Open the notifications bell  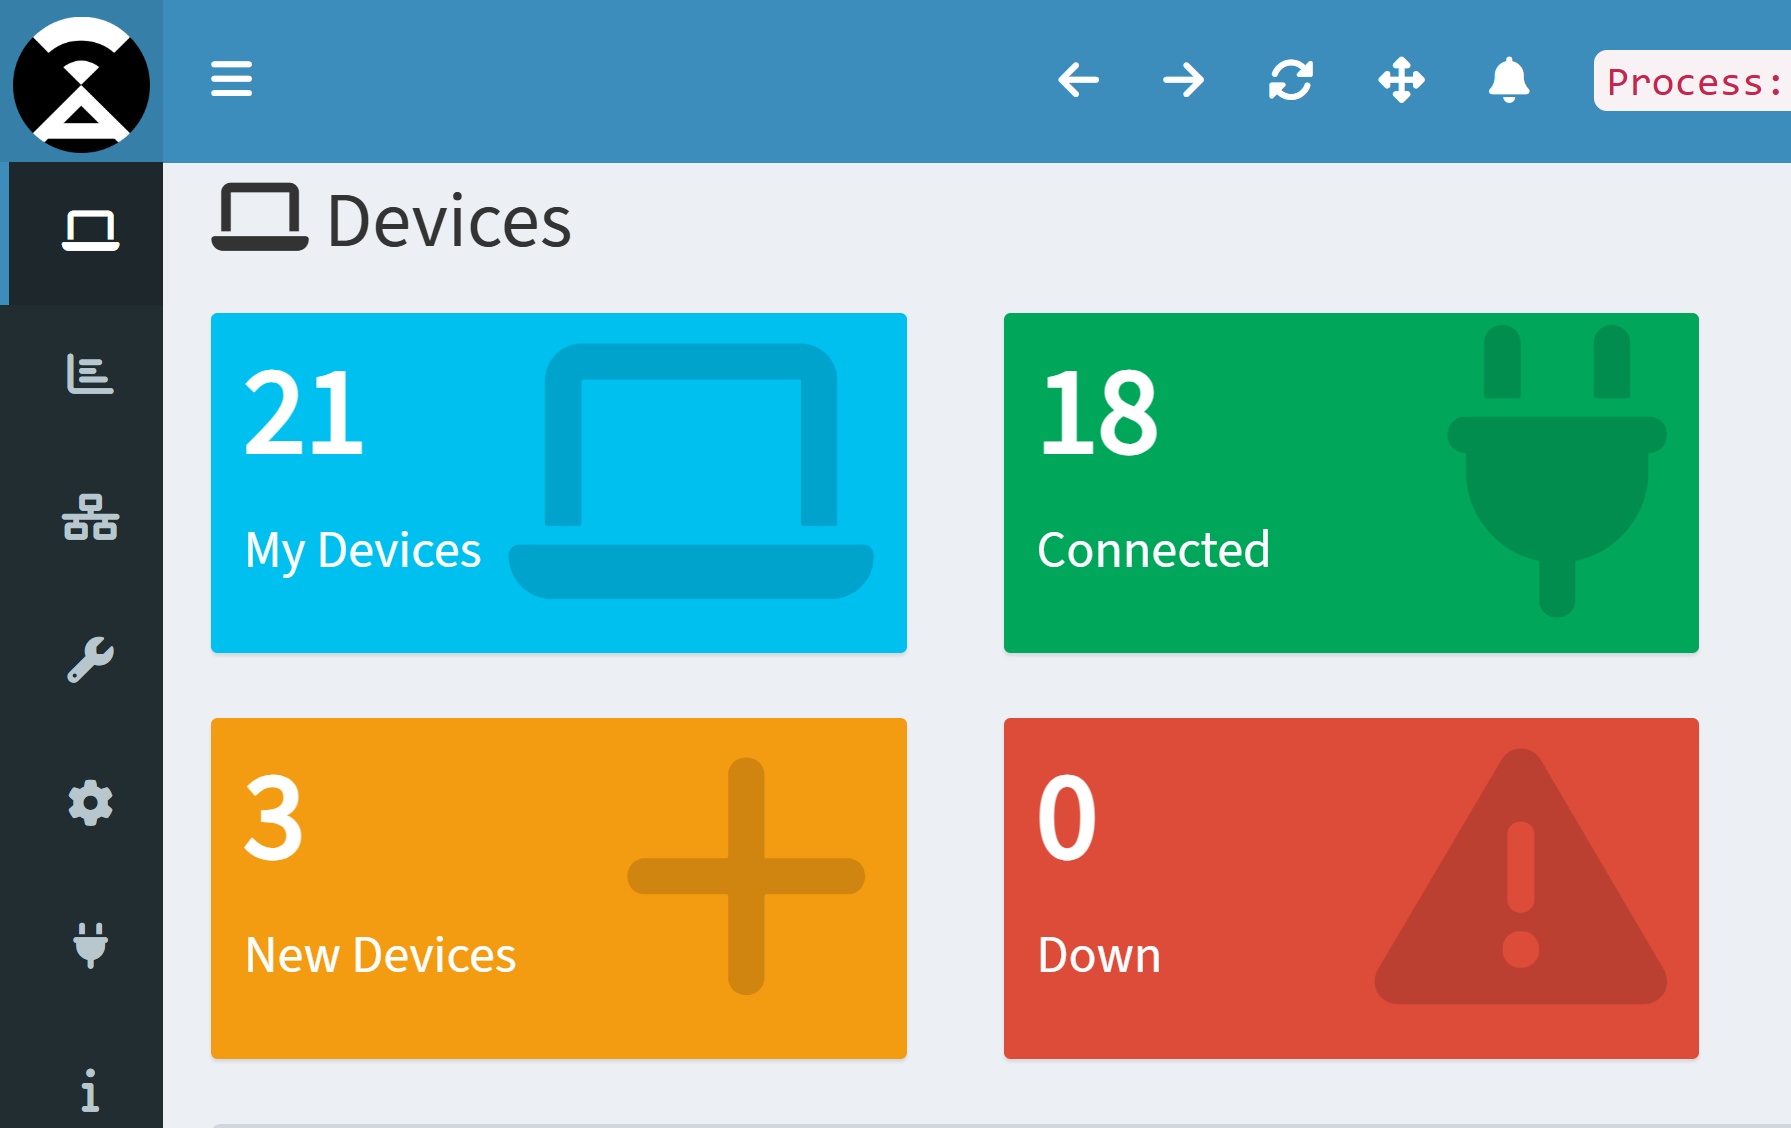click(x=1509, y=80)
